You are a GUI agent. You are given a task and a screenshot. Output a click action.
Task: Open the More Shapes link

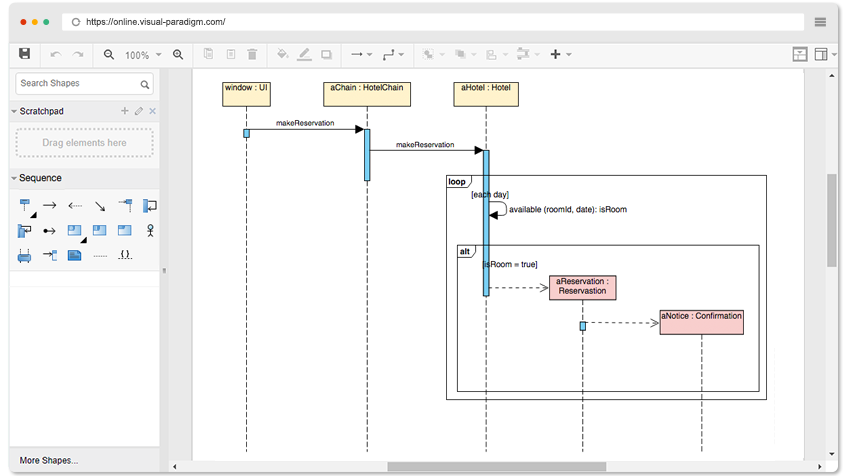tap(49, 460)
